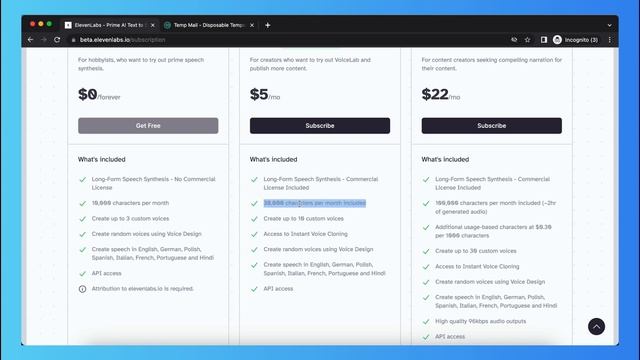This screenshot has width=640, height=360.
Task: Click the Incognito profile icon
Action: pyautogui.click(x=557, y=40)
